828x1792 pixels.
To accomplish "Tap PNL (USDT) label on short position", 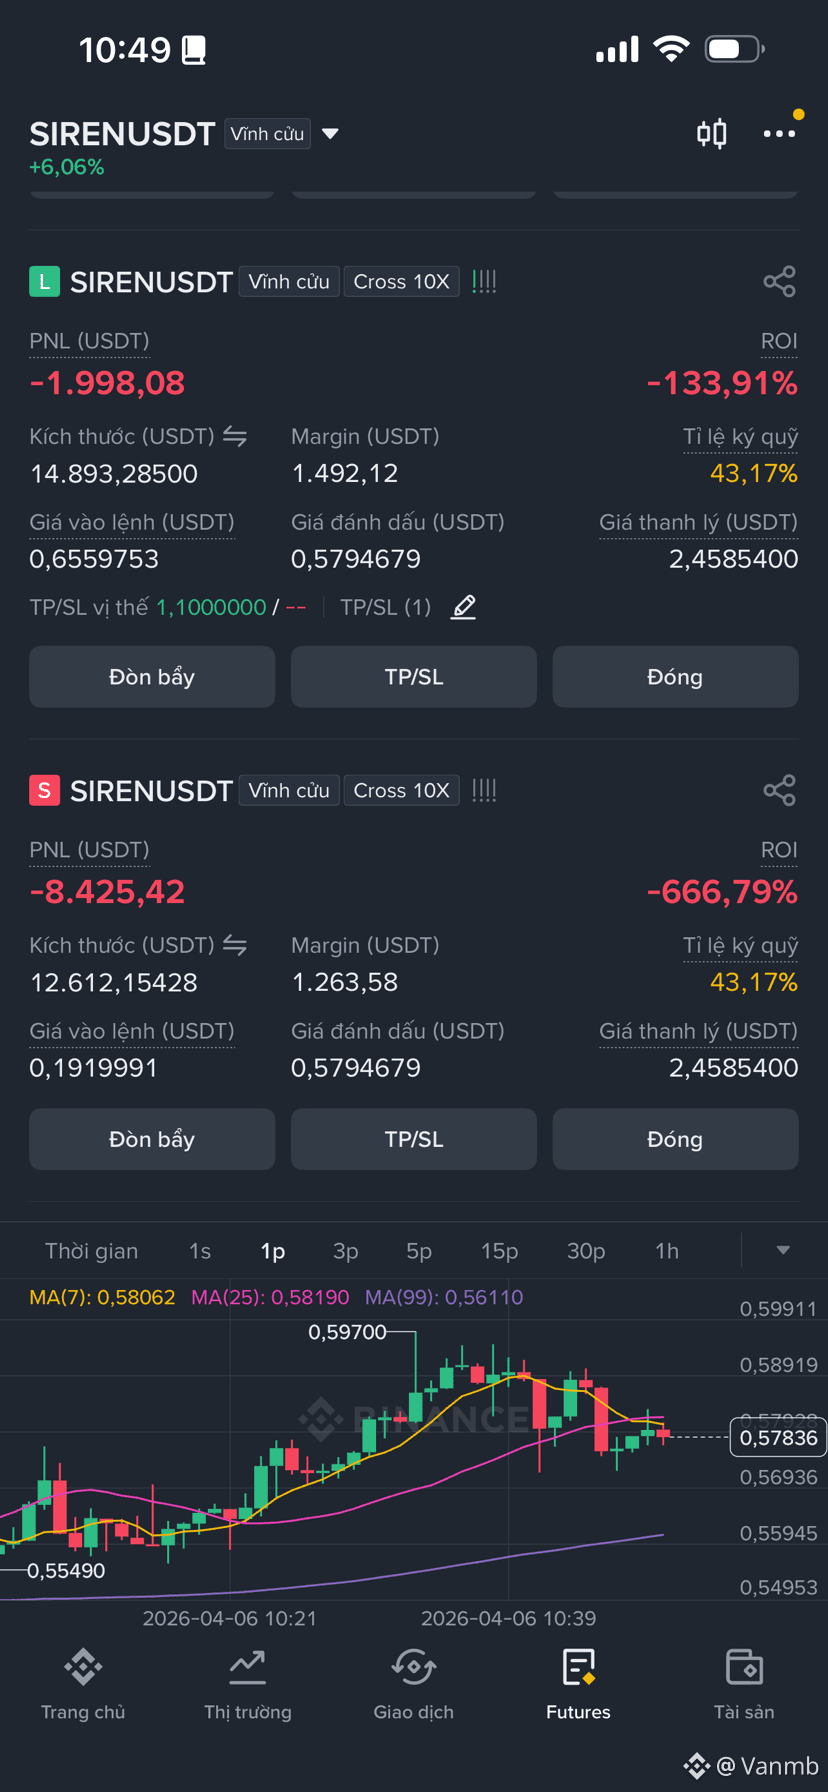I will [x=89, y=850].
